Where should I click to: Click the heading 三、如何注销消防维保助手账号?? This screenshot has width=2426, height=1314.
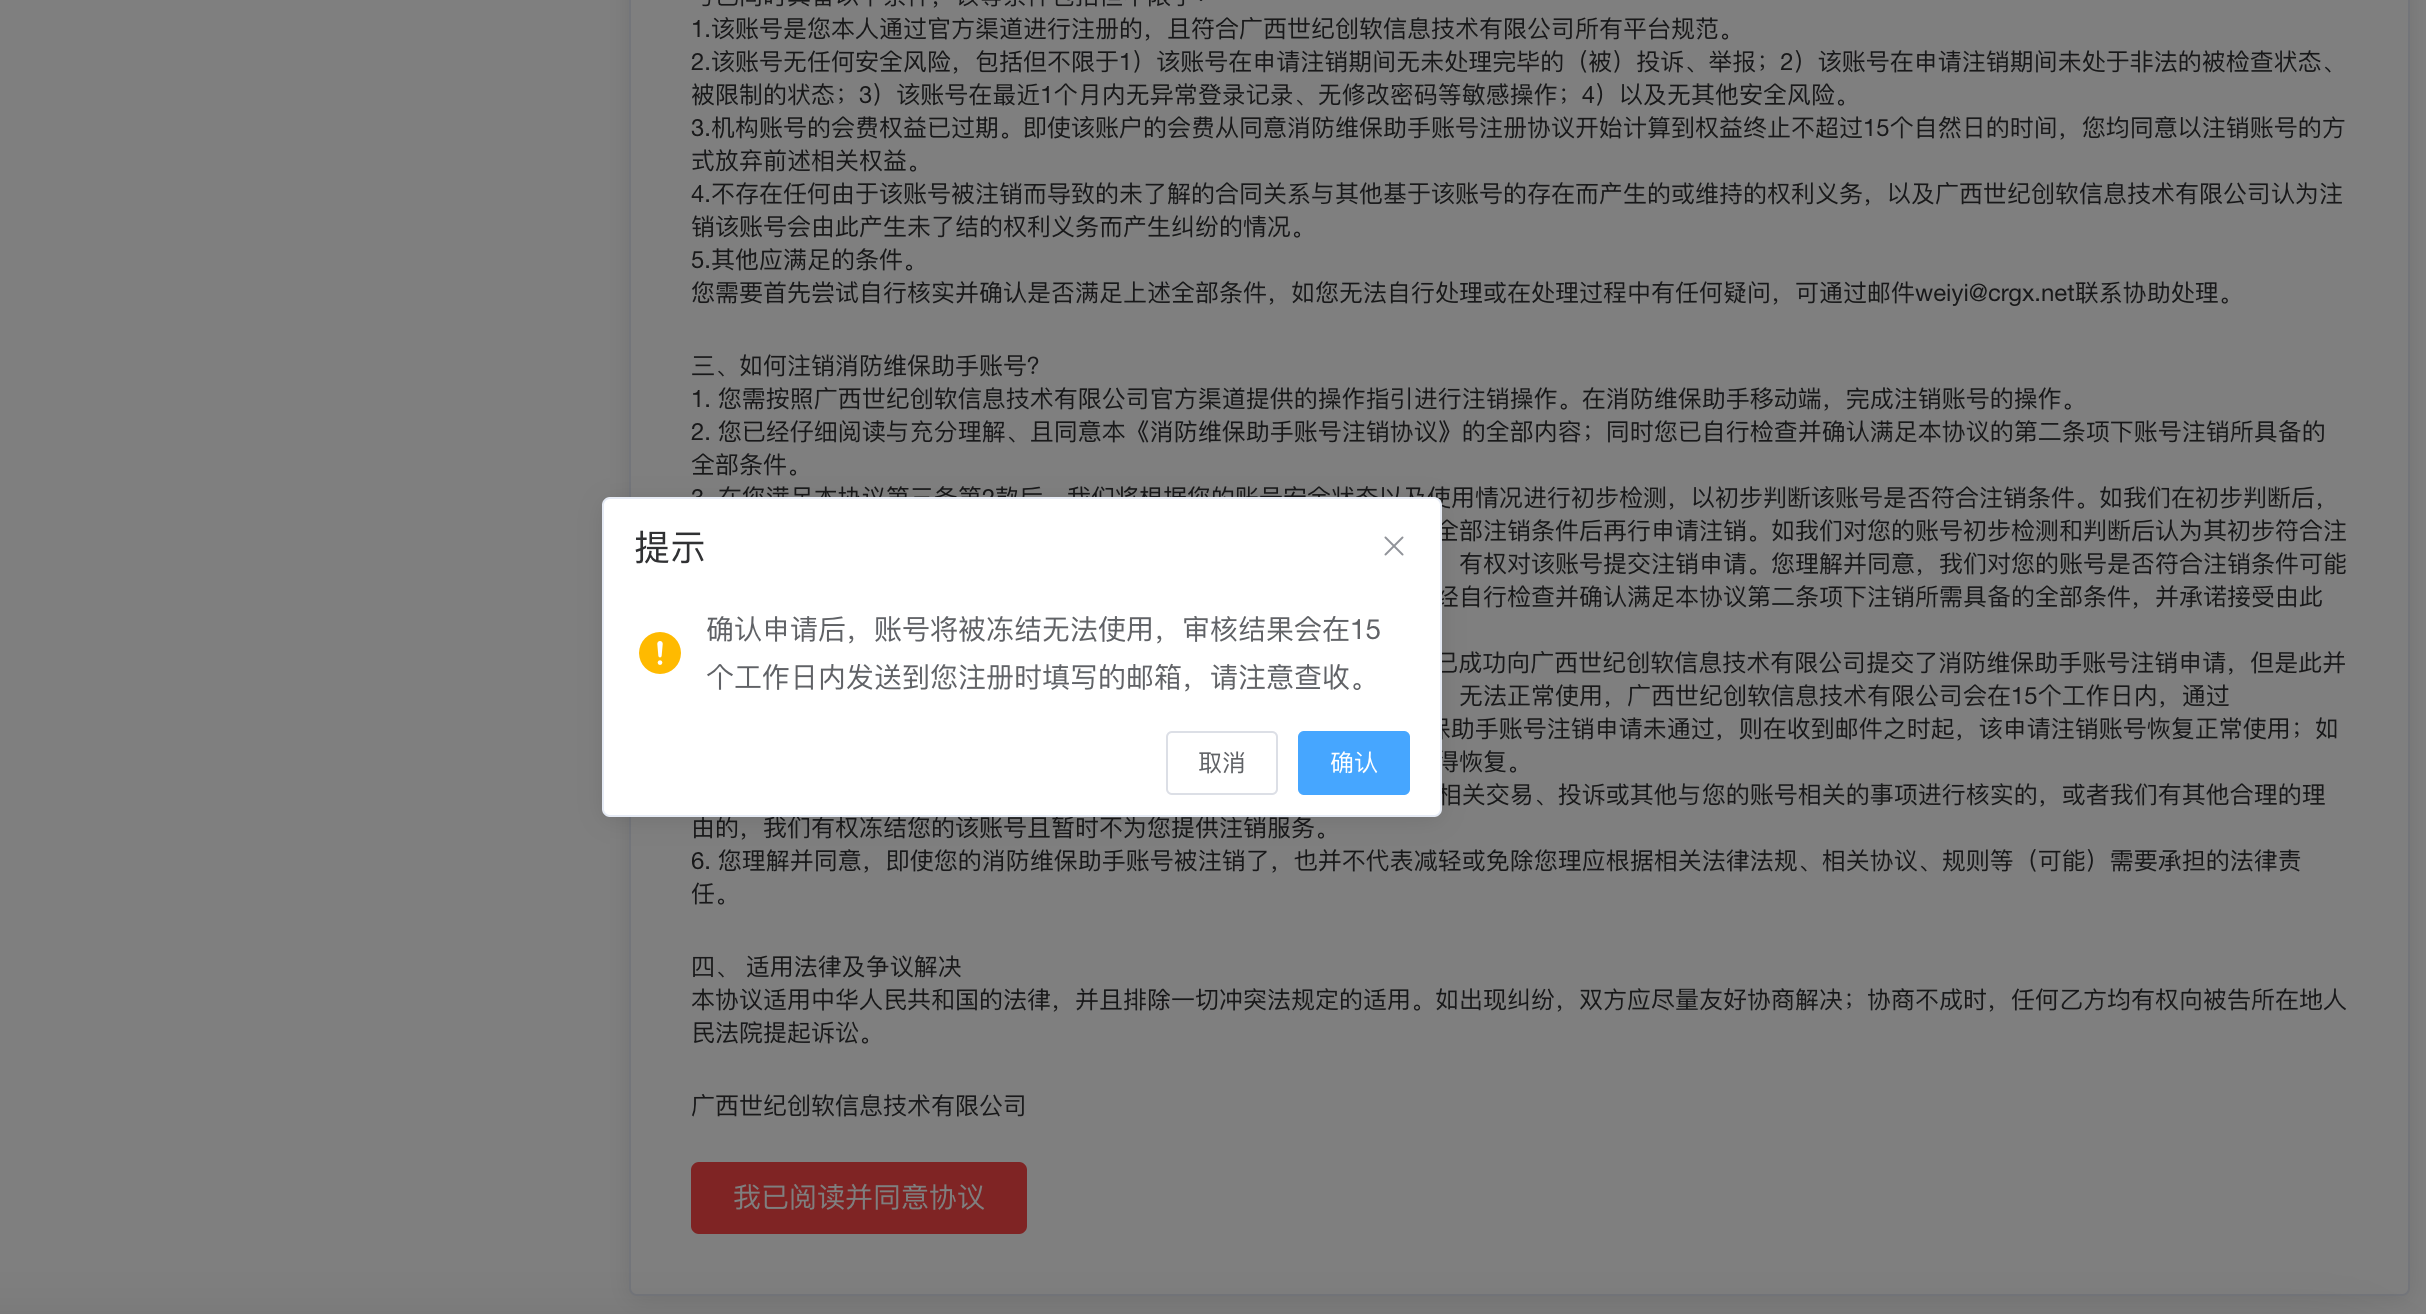point(866,365)
